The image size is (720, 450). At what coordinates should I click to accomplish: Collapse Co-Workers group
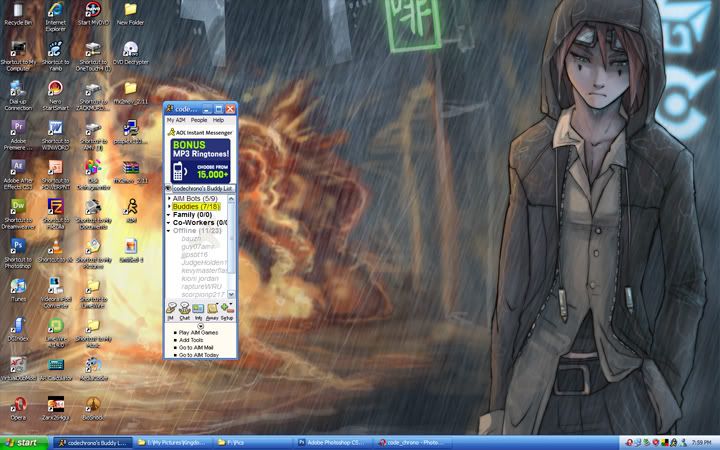169,222
